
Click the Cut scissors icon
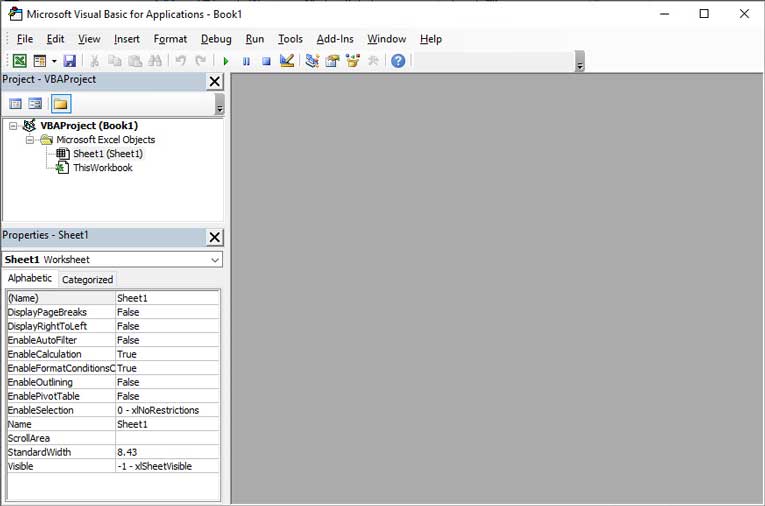[95, 61]
